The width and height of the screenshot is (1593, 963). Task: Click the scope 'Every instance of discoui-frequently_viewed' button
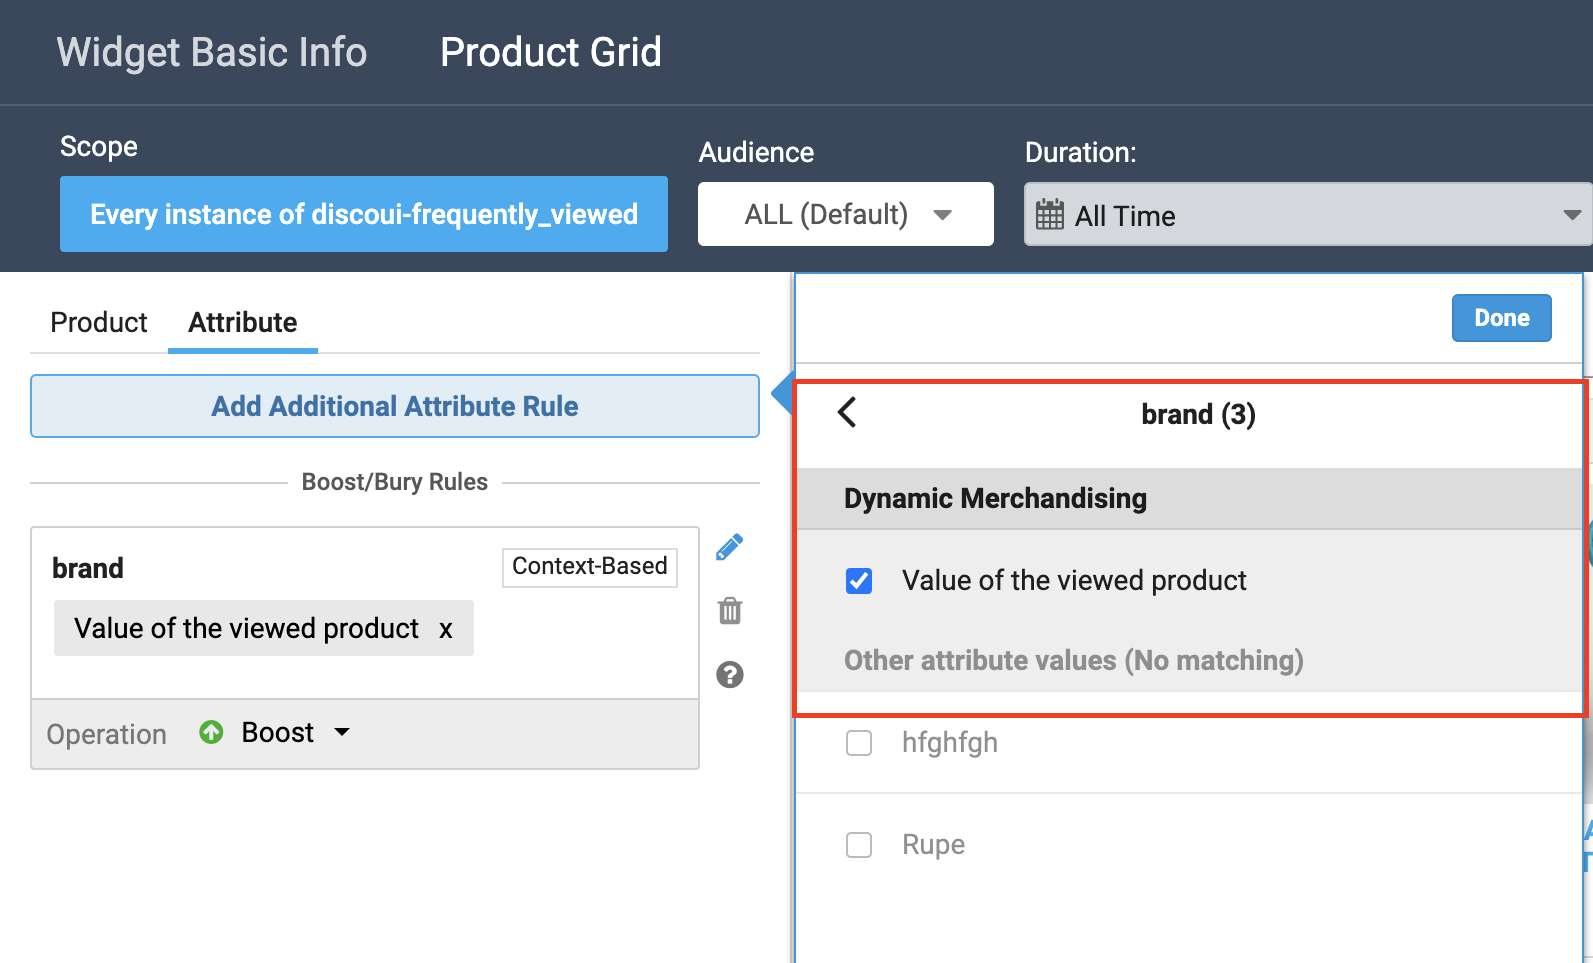click(364, 214)
